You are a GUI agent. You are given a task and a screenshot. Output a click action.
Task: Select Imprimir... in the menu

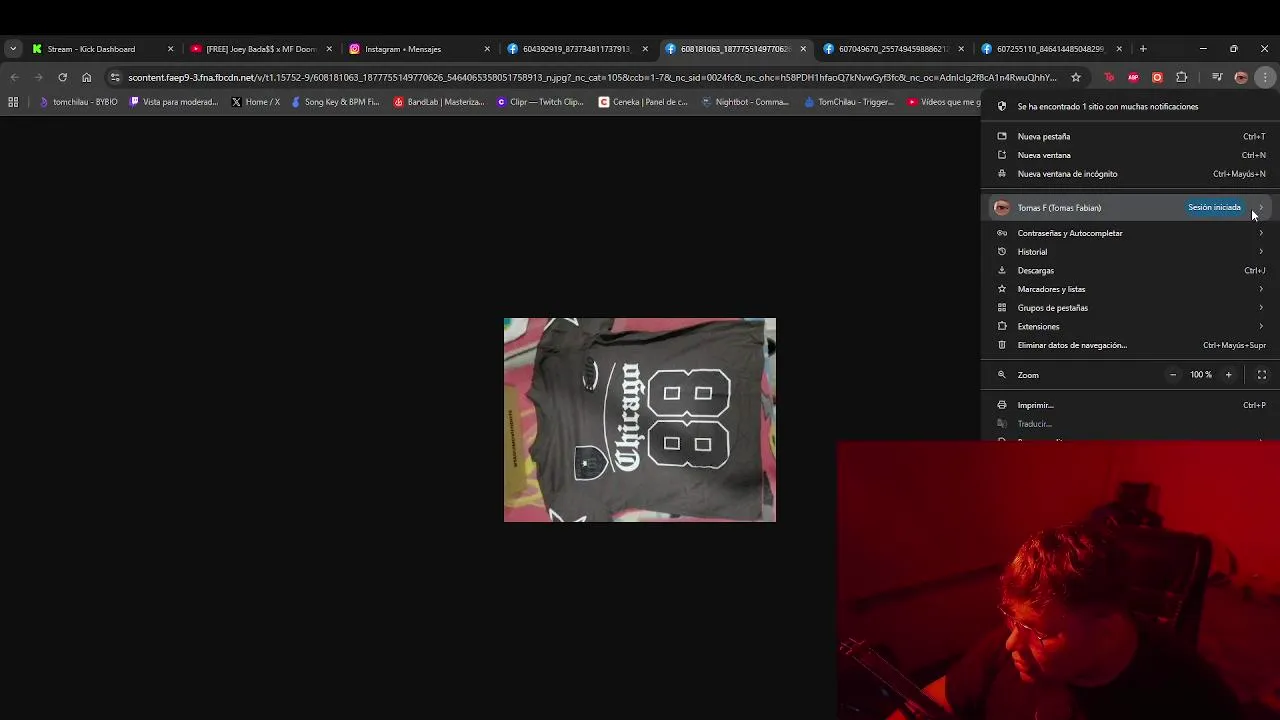point(1130,405)
